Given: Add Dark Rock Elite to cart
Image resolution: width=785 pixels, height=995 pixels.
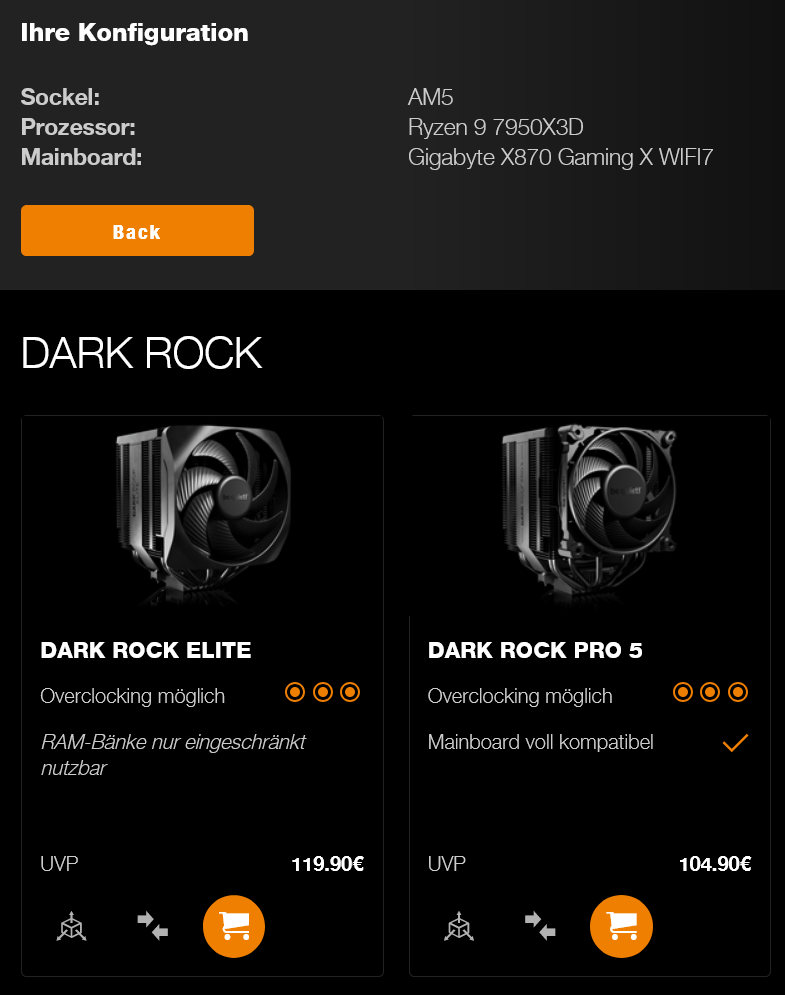Looking at the screenshot, I should pyautogui.click(x=234, y=926).
